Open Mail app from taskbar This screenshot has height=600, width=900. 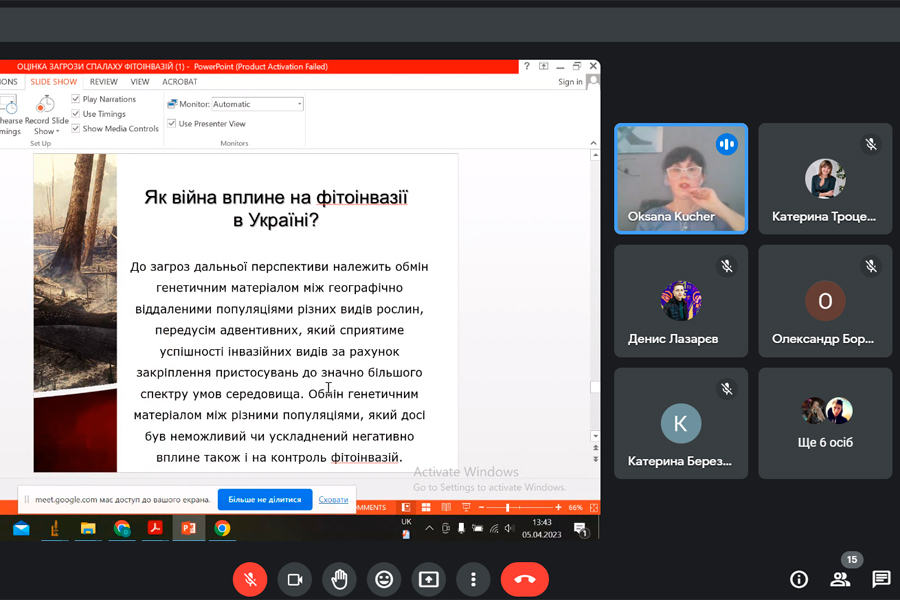tap(21, 528)
